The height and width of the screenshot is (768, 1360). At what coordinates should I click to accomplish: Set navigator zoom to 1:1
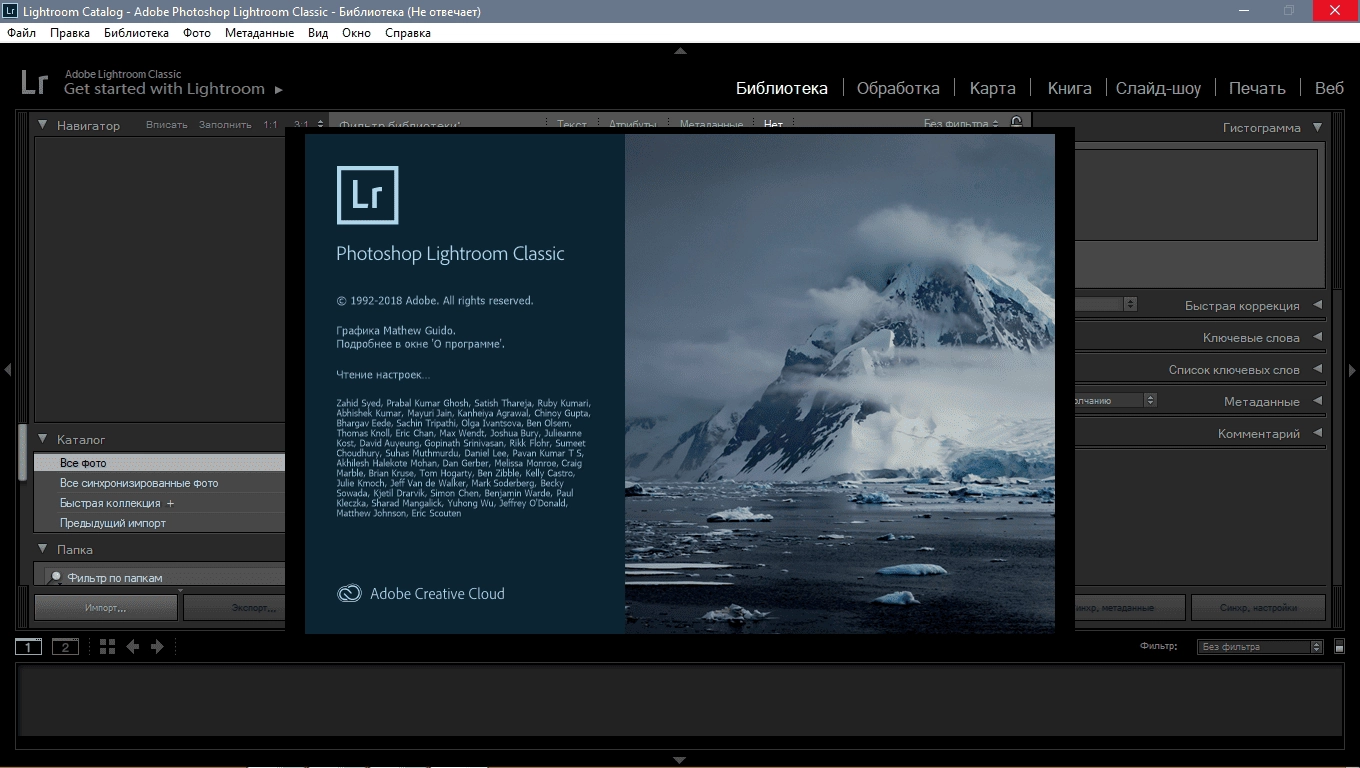coord(270,125)
